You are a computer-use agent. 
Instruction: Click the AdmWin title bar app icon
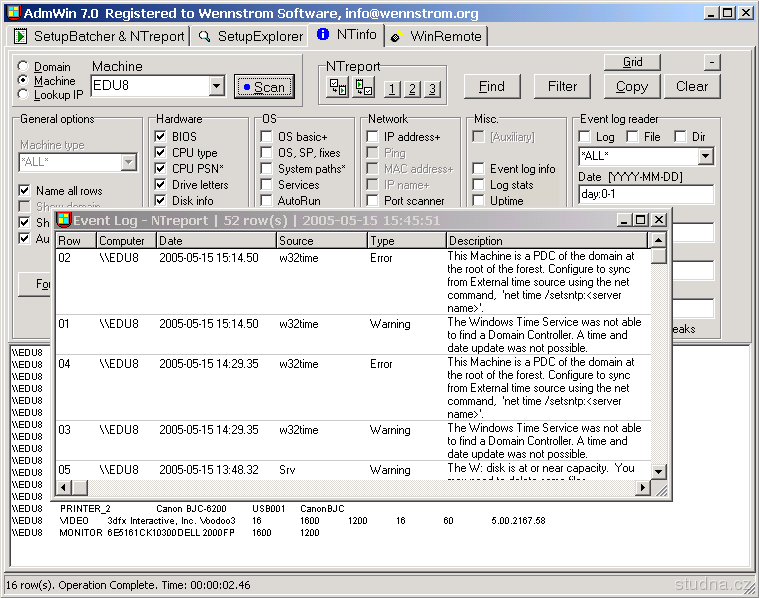pyautogui.click(x=13, y=13)
